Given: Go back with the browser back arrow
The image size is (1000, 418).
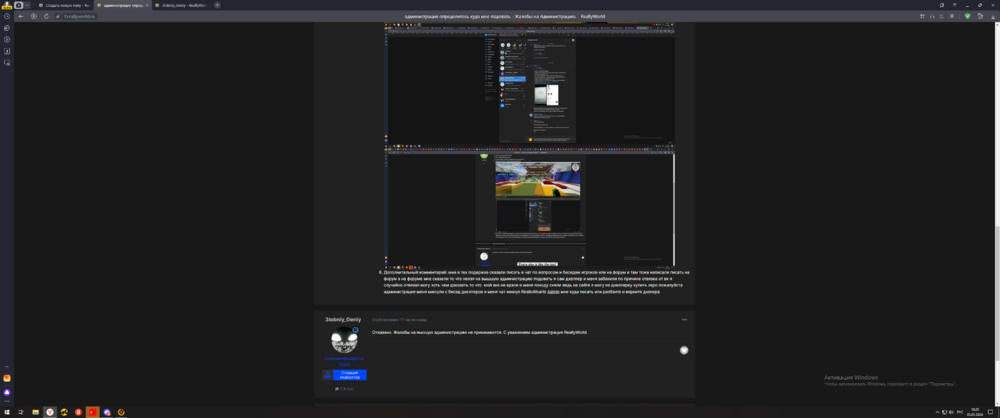Looking at the screenshot, I should coord(21,16).
